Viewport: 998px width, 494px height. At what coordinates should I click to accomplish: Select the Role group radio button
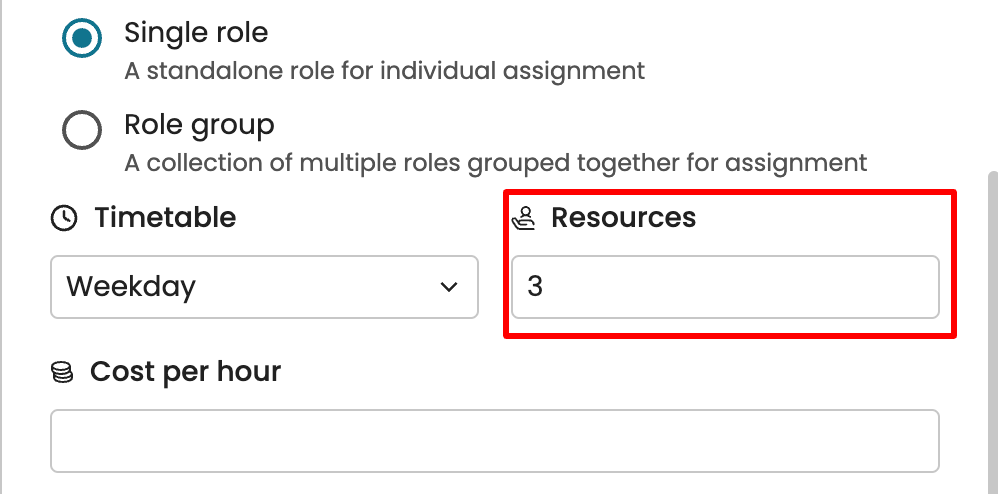point(82,130)
